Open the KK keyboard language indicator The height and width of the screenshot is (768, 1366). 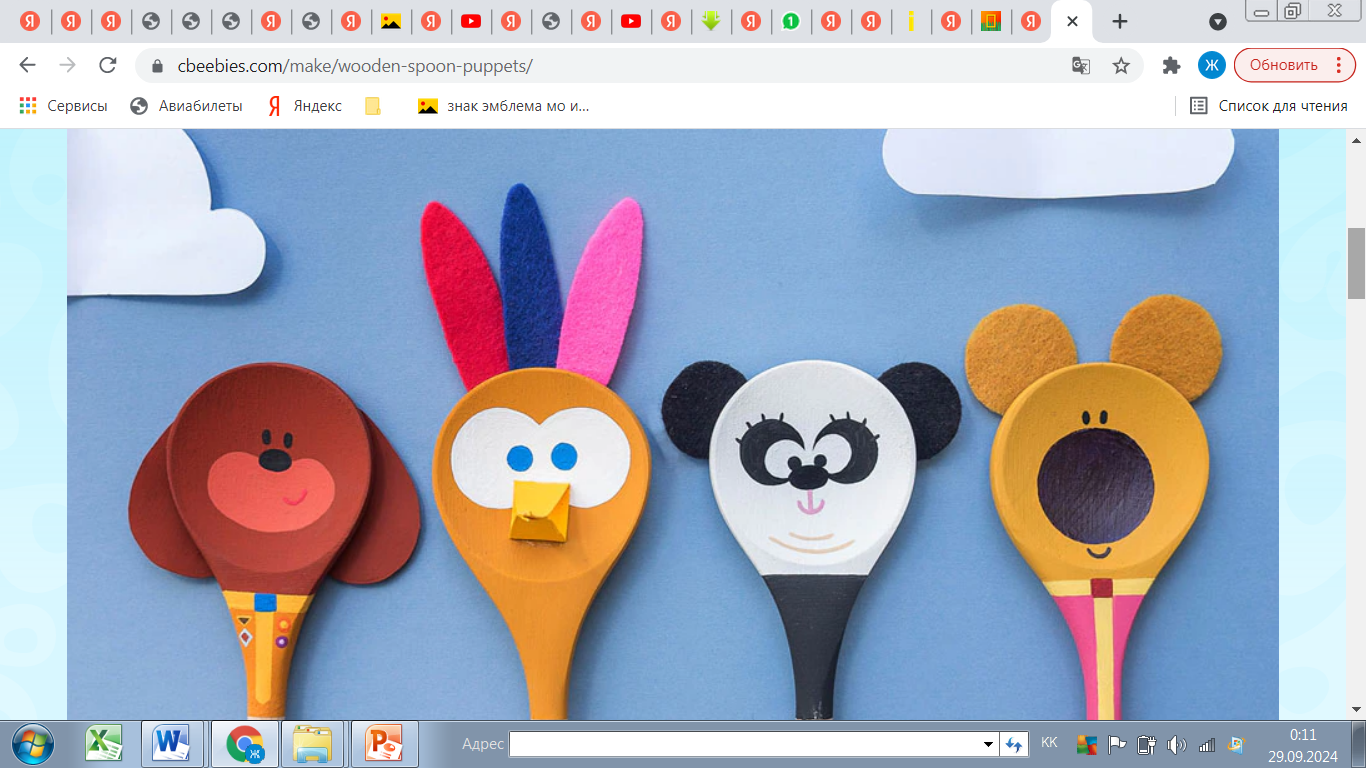tap(1049, 743)
